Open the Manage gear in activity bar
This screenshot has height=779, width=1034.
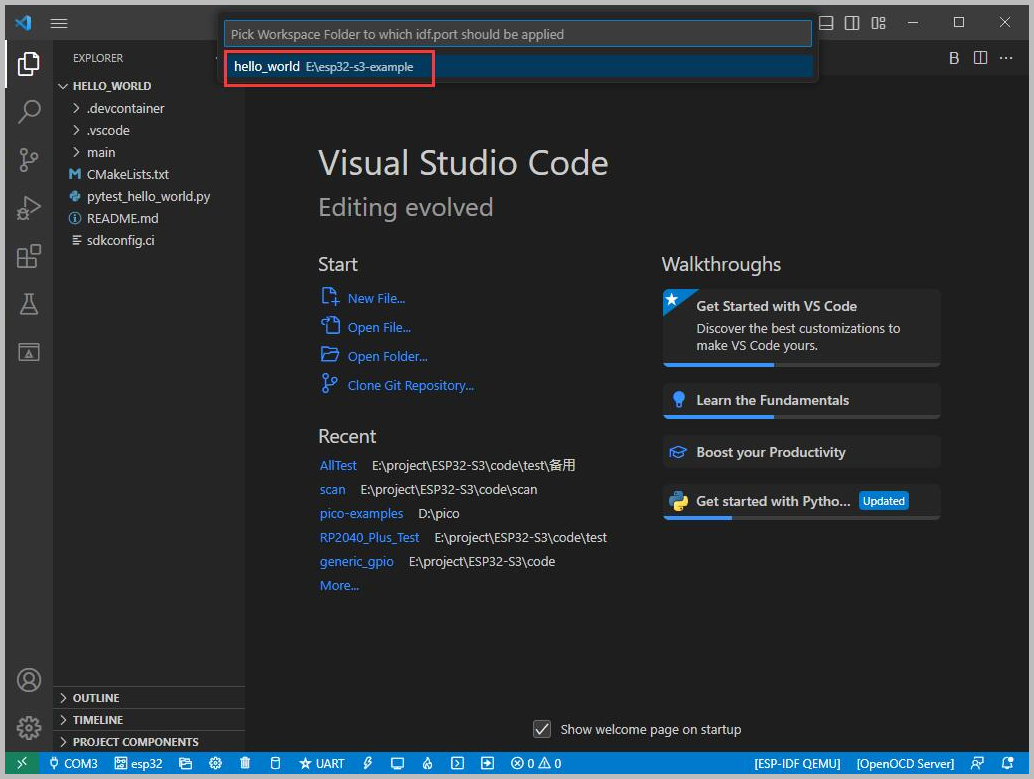29,727
